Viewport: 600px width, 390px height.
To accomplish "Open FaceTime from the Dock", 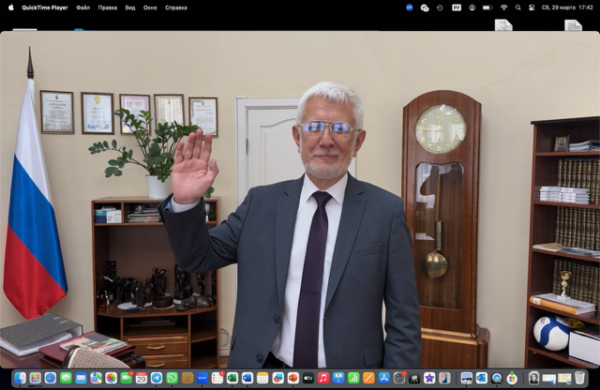I will tap(126, 378).
